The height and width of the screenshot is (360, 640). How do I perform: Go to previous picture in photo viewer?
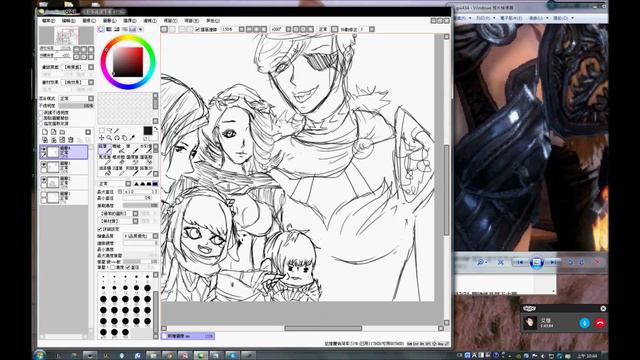coord(520,262)
